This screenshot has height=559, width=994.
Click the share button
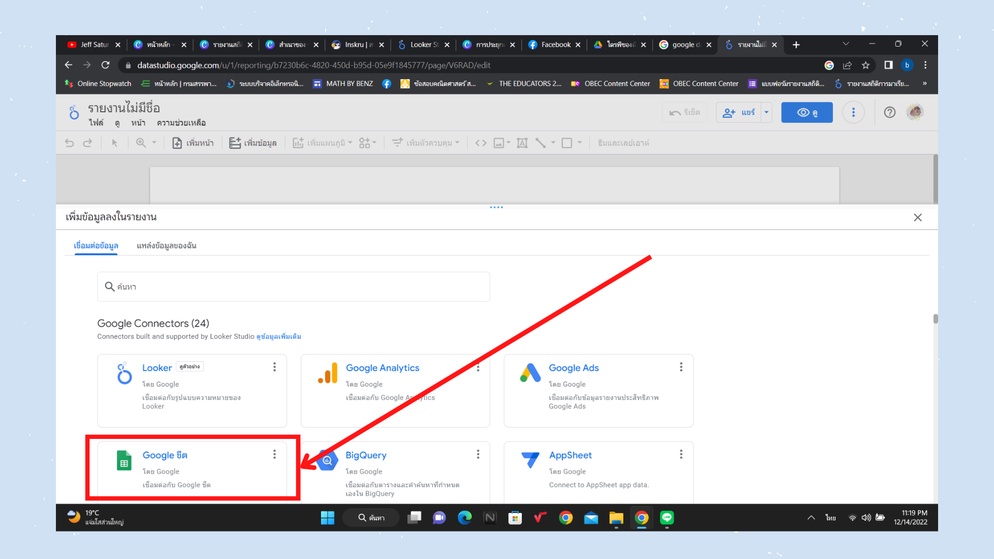pyautogui.click(x=739, y=112)
